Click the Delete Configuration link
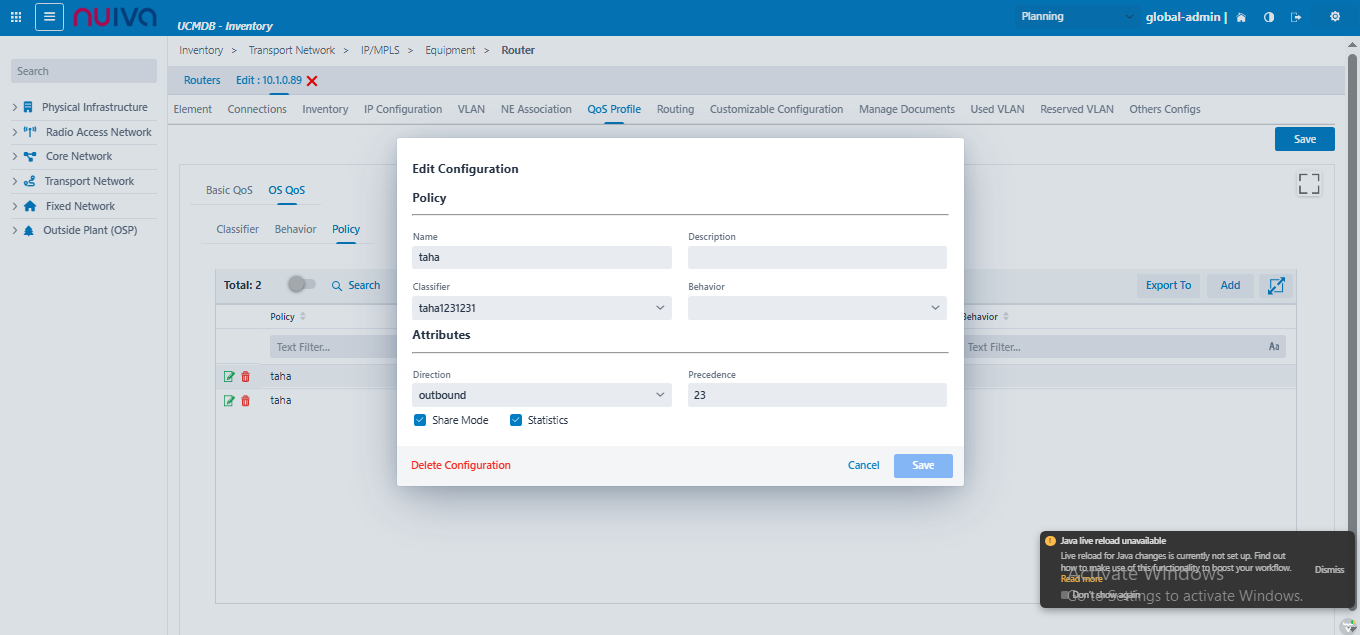The width and height of the screenshot is (1360, 635). tap(460, 465)
